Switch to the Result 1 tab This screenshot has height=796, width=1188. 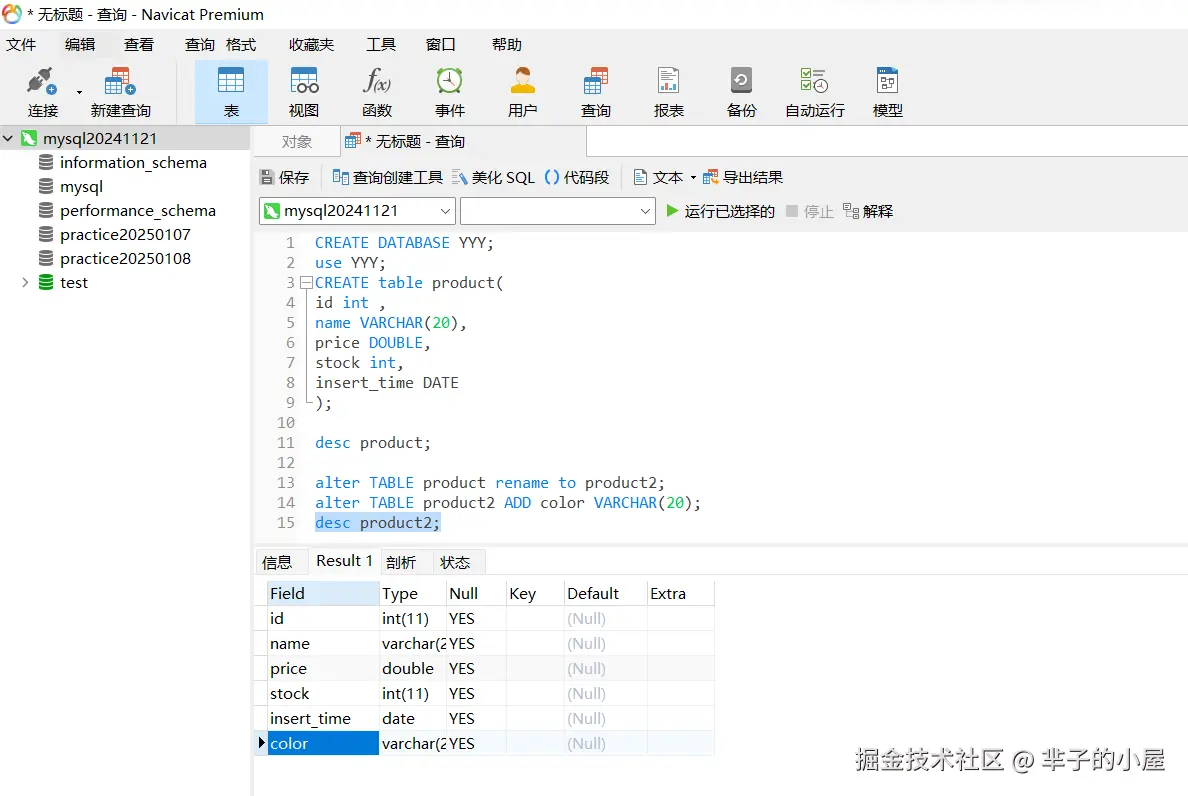point(344,561)
